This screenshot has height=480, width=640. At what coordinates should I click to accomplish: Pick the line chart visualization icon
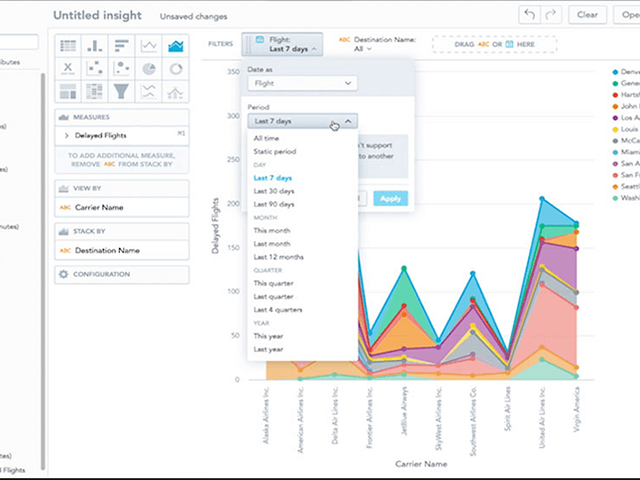tap(149, 46)
